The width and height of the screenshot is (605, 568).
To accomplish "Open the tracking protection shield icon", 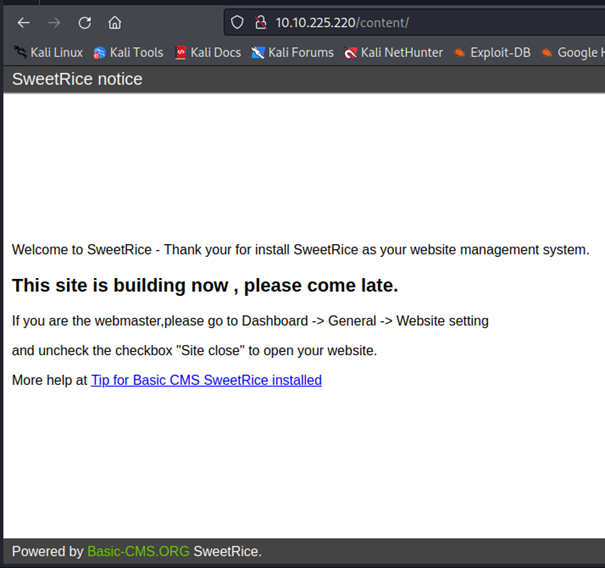I will coord(237,22).
